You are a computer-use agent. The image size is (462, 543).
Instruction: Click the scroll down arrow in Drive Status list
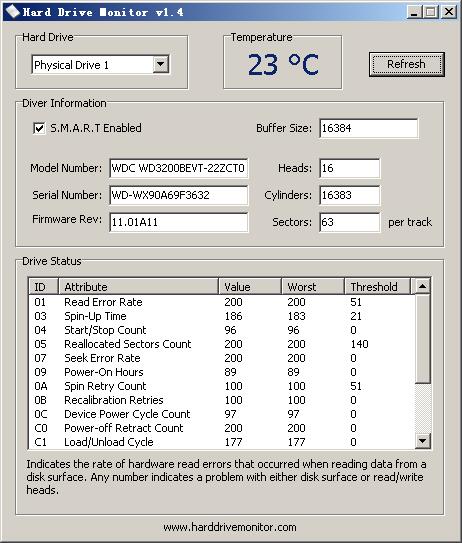(x=423, y=441)
